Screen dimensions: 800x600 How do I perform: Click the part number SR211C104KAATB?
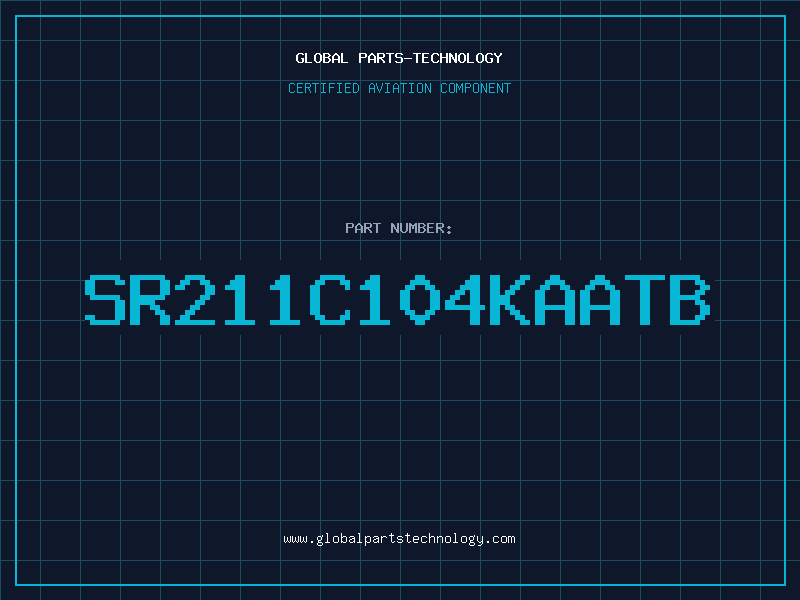pyautogui.click(x=397, y=300)
